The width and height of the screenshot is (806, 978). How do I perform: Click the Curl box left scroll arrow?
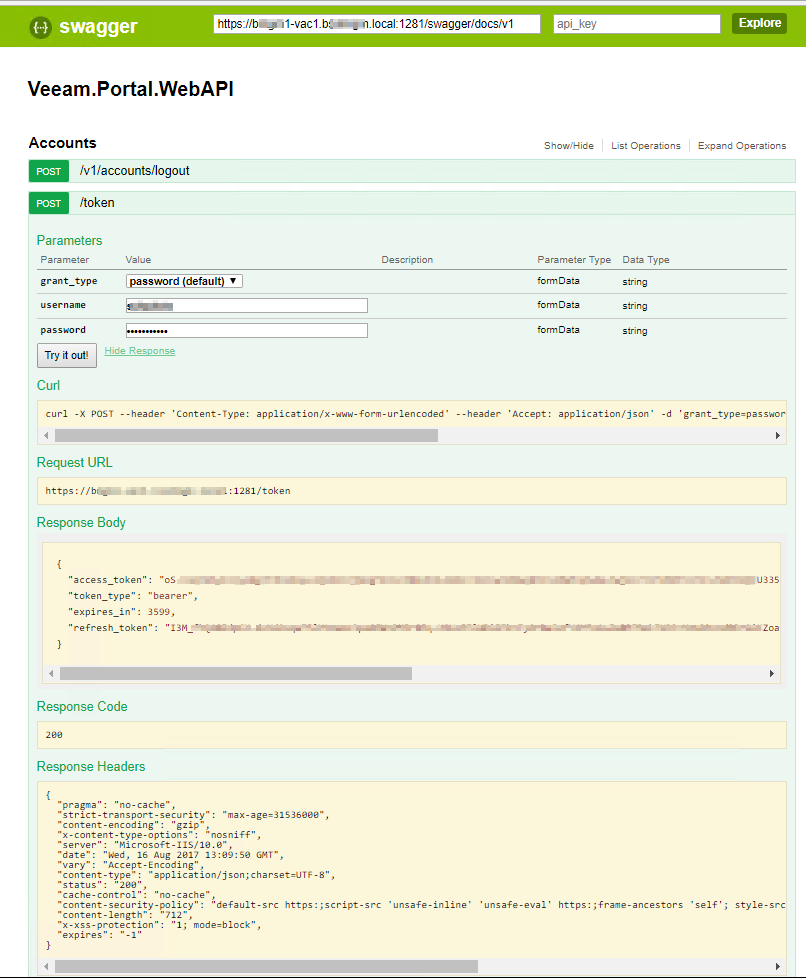point(46,435)
